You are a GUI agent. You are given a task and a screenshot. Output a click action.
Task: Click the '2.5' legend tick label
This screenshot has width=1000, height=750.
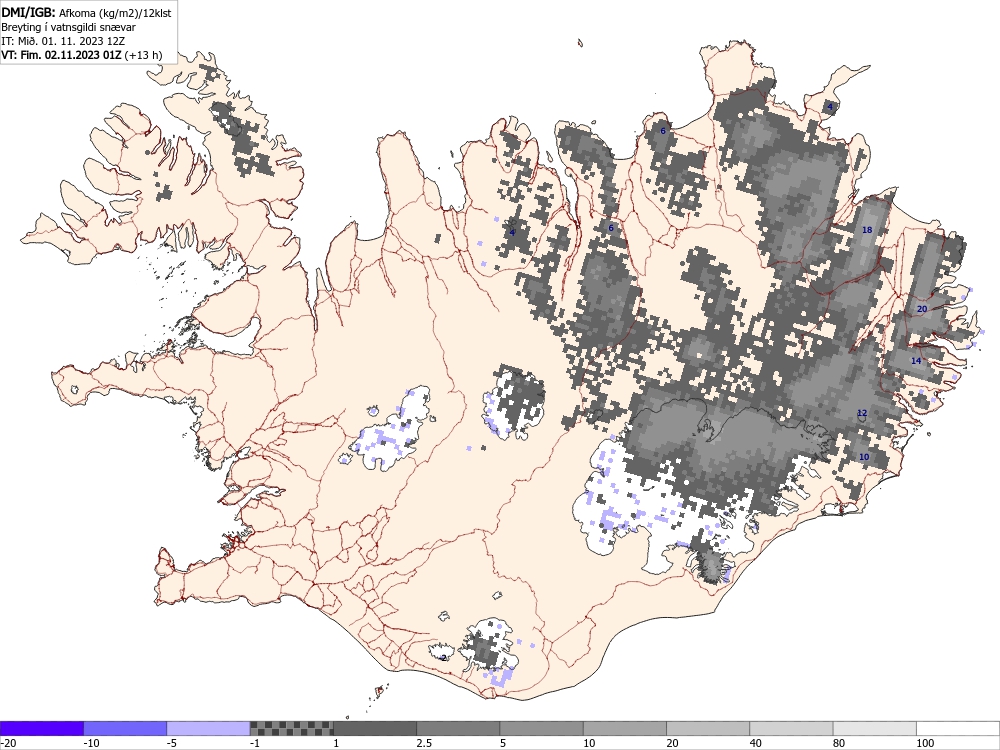click(x=424, y=743)
